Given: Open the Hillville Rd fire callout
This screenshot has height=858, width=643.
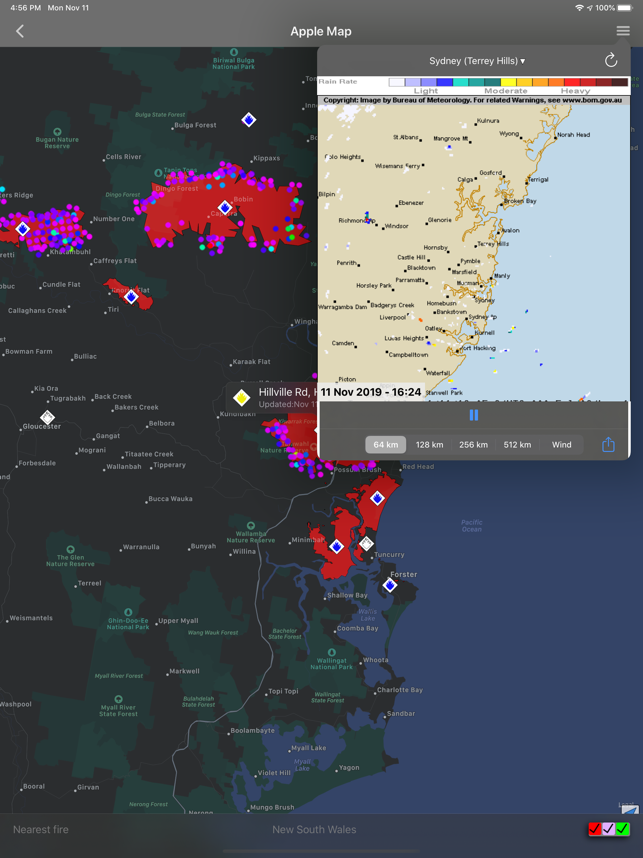Looking at the screenshot, I should [x=272, y=398].
